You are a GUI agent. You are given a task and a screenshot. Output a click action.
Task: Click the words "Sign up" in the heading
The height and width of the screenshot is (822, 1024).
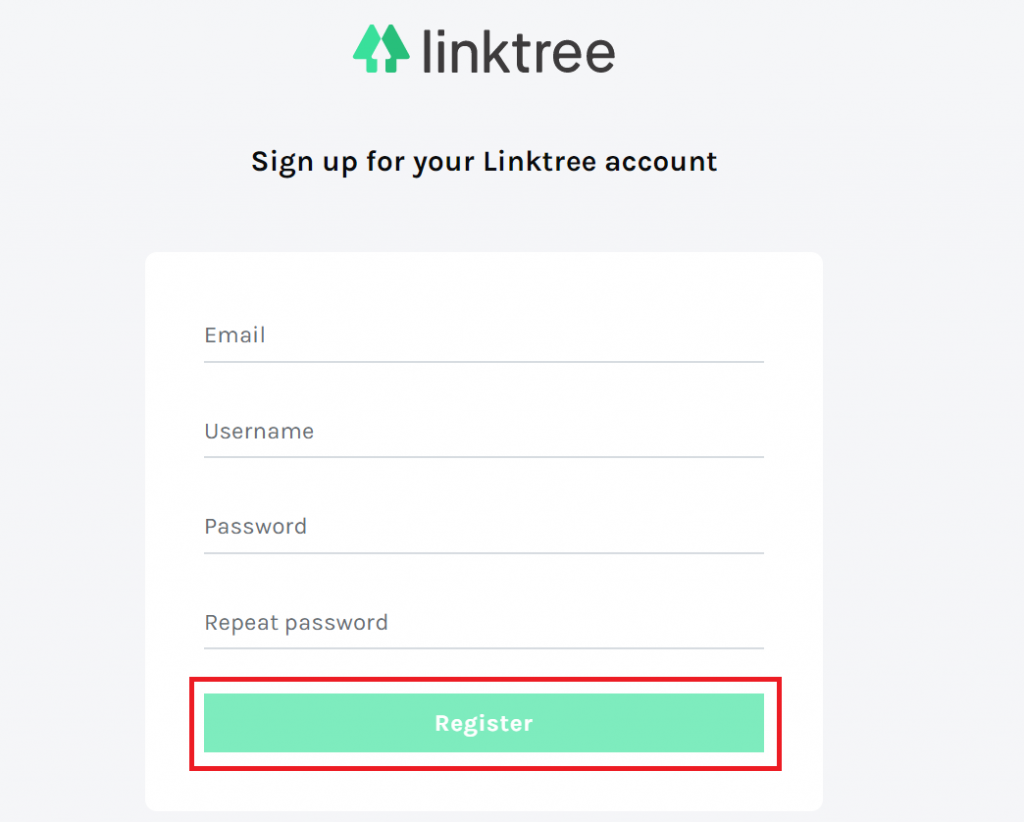click(304, 163)
